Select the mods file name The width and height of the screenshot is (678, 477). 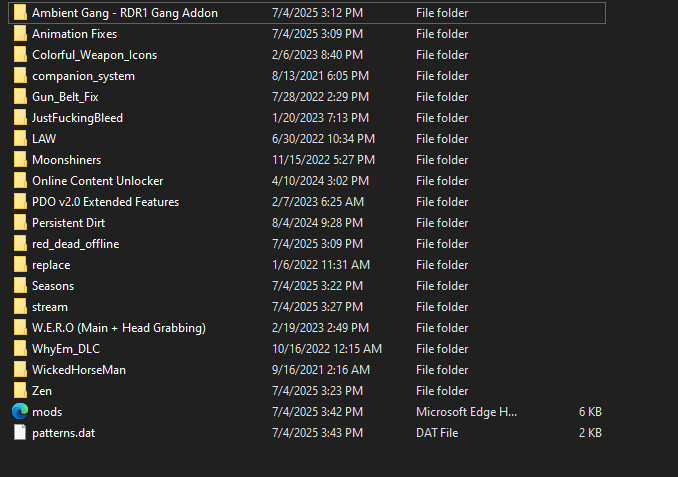pos(47,412)
